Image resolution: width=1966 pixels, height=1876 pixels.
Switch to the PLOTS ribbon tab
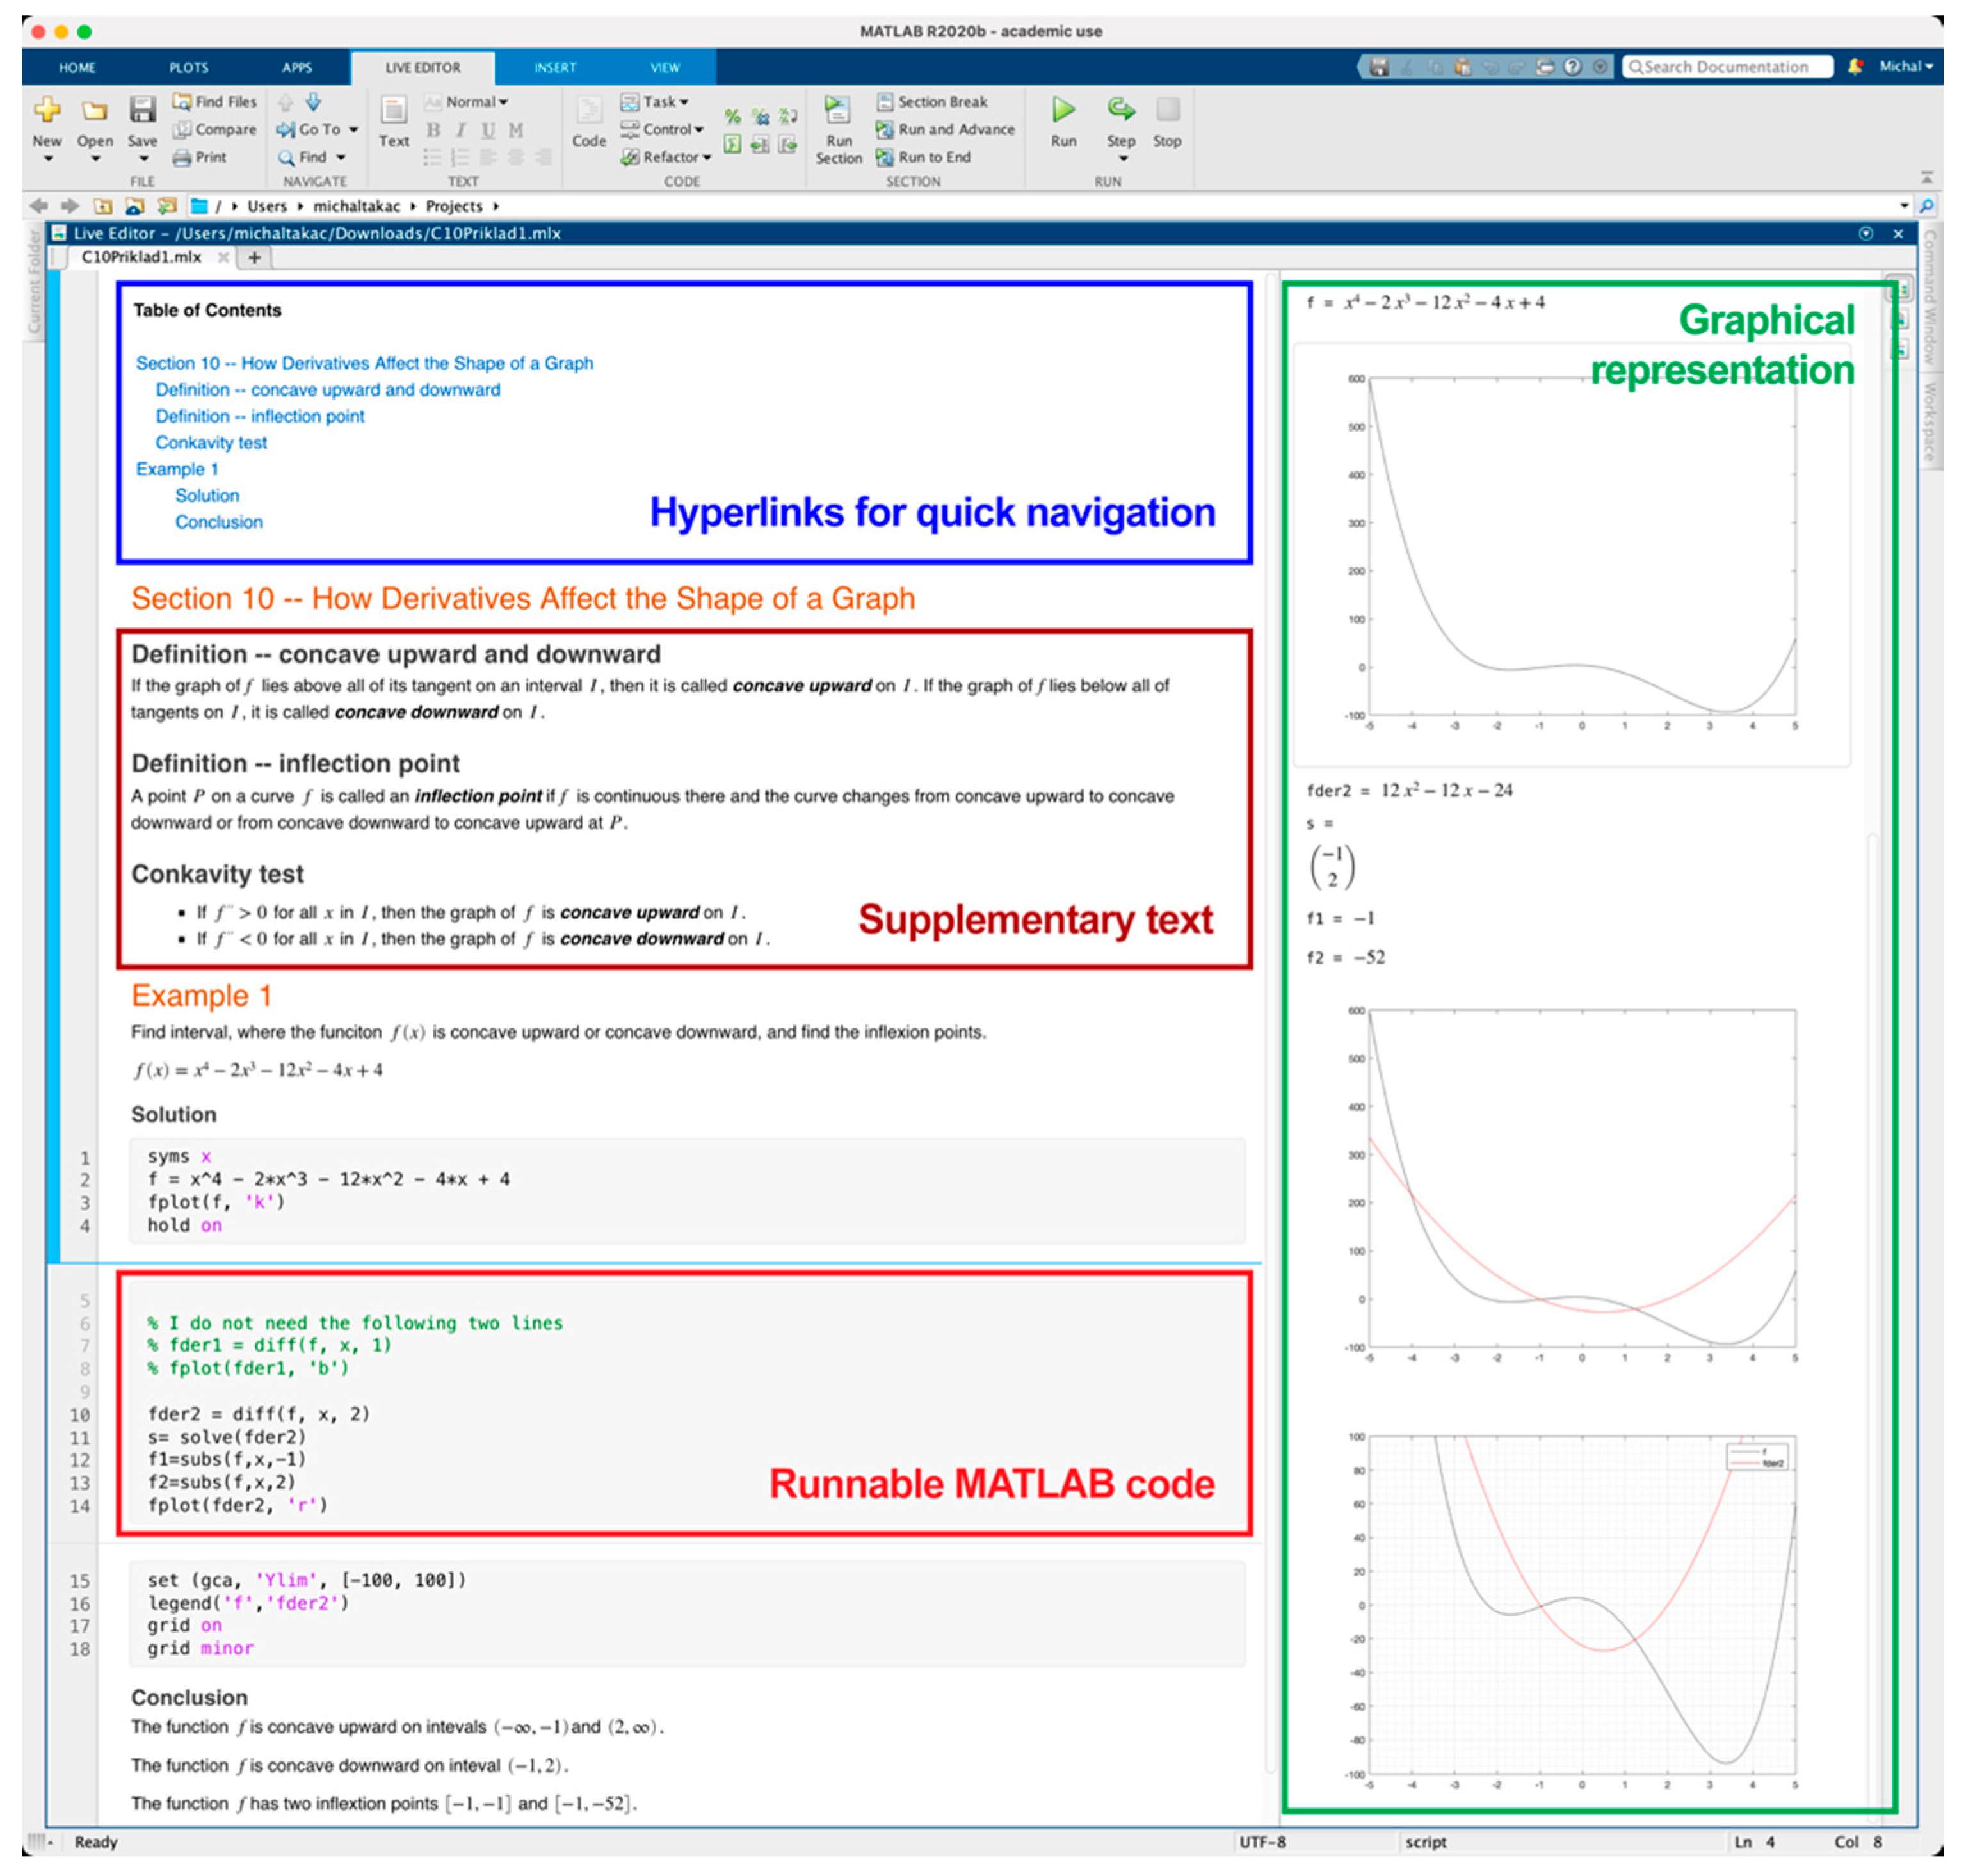[188, 68]
